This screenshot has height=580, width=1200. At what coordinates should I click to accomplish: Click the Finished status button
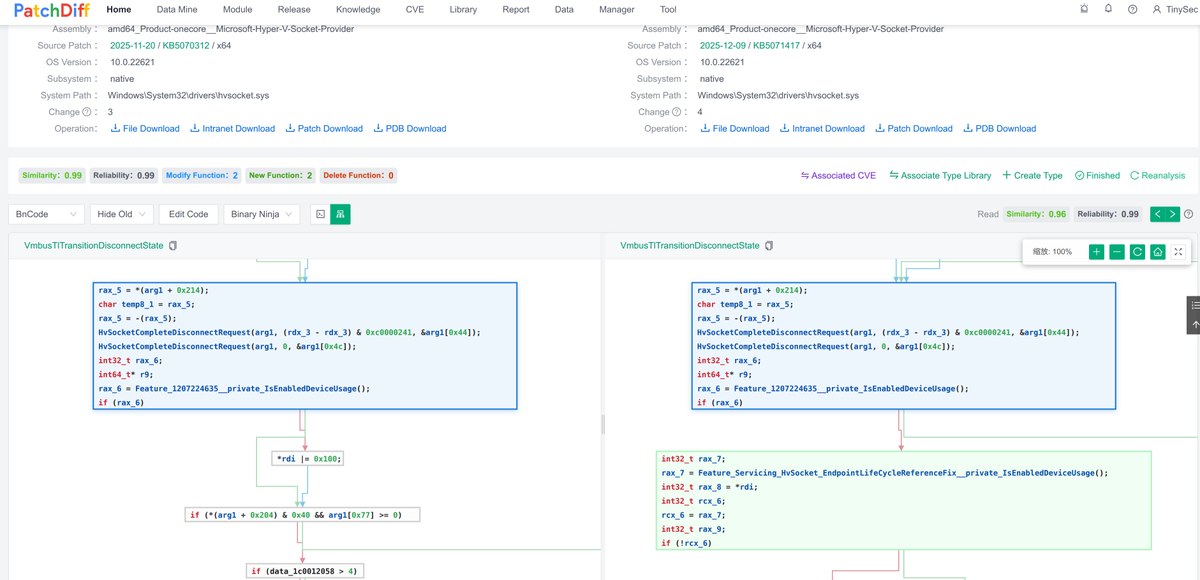(1097, 175)
